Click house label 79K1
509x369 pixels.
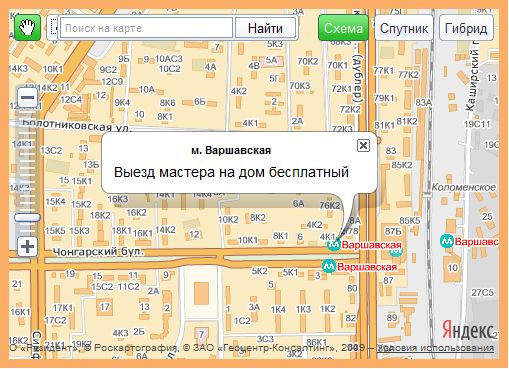384,98
